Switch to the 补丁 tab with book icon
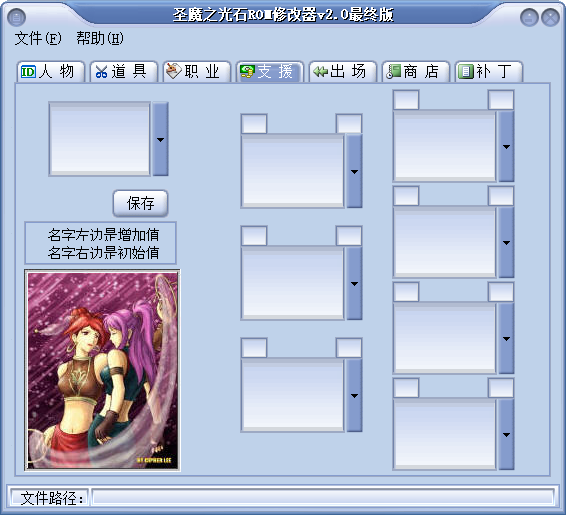Screen dimensions: 566x515 click(489, 71)
